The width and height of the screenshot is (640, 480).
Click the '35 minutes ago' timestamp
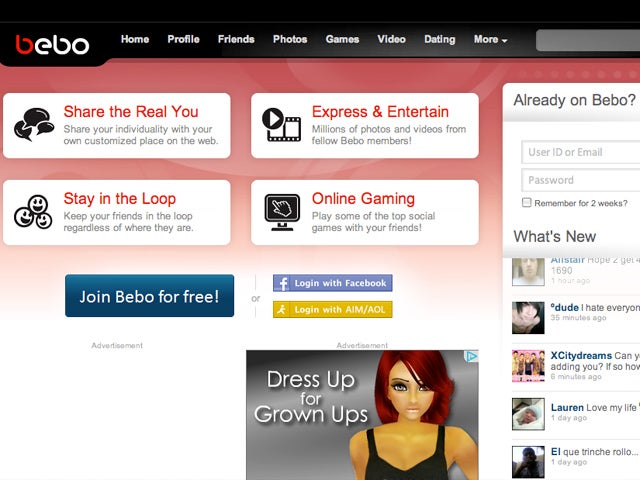[578, 318]
